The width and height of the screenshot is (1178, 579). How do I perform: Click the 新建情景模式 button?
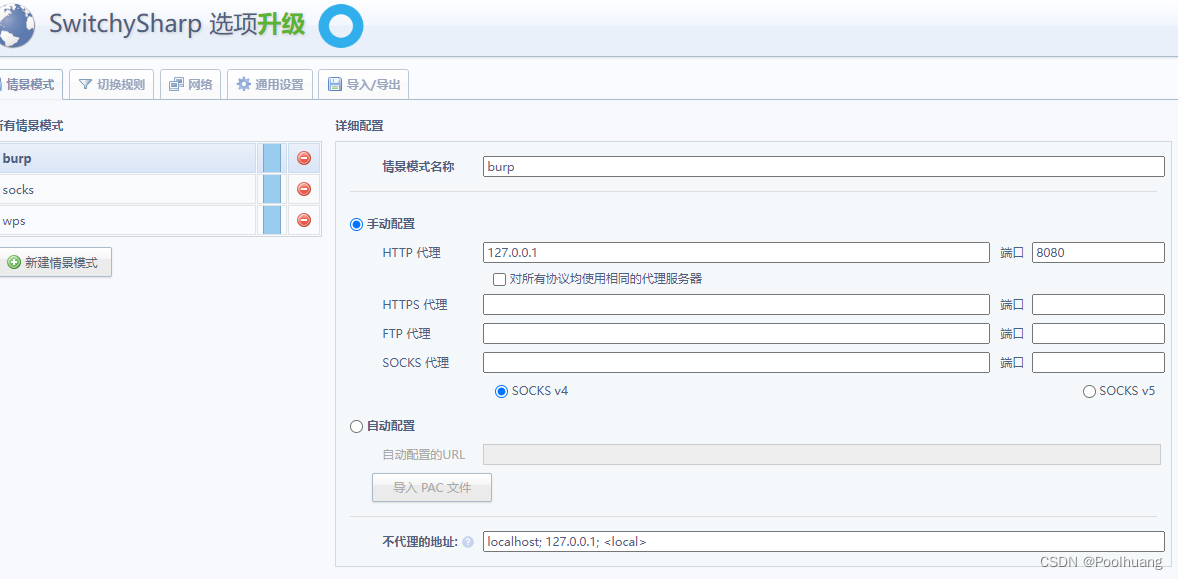click(55, 263)
